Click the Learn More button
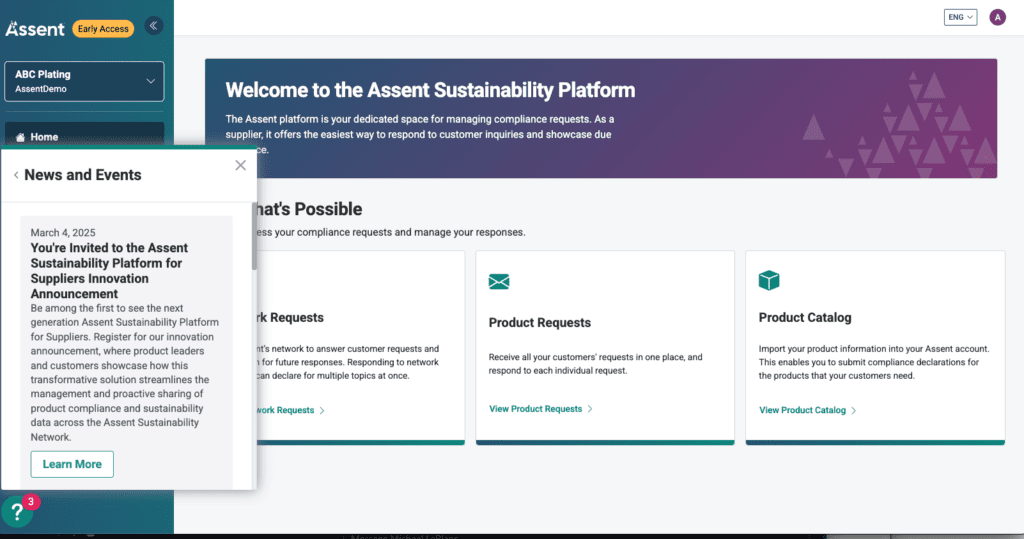Screen dimensions: 1024x539 (x=72, y=464)
